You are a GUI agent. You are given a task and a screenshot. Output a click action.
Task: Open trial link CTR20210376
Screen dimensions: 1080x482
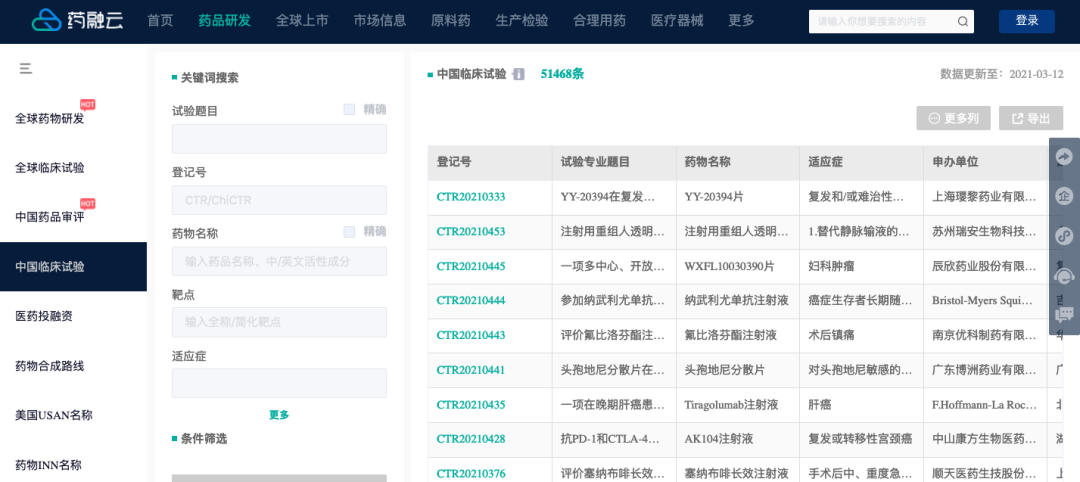pos(471,474)
